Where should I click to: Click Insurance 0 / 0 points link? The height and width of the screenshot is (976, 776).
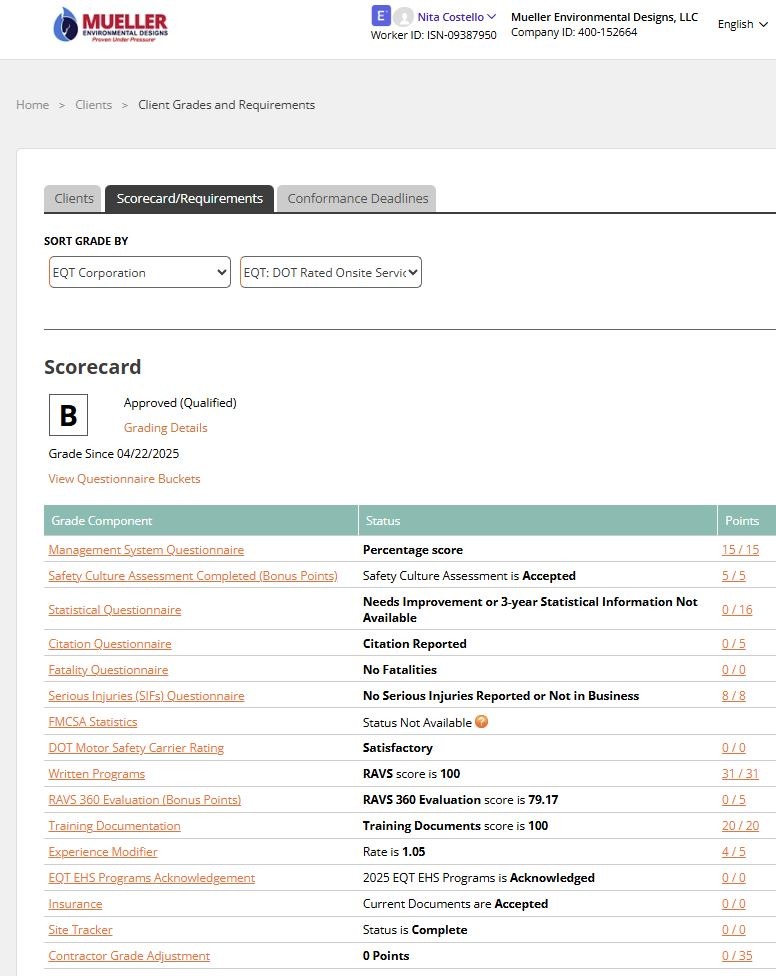[734, 904]
